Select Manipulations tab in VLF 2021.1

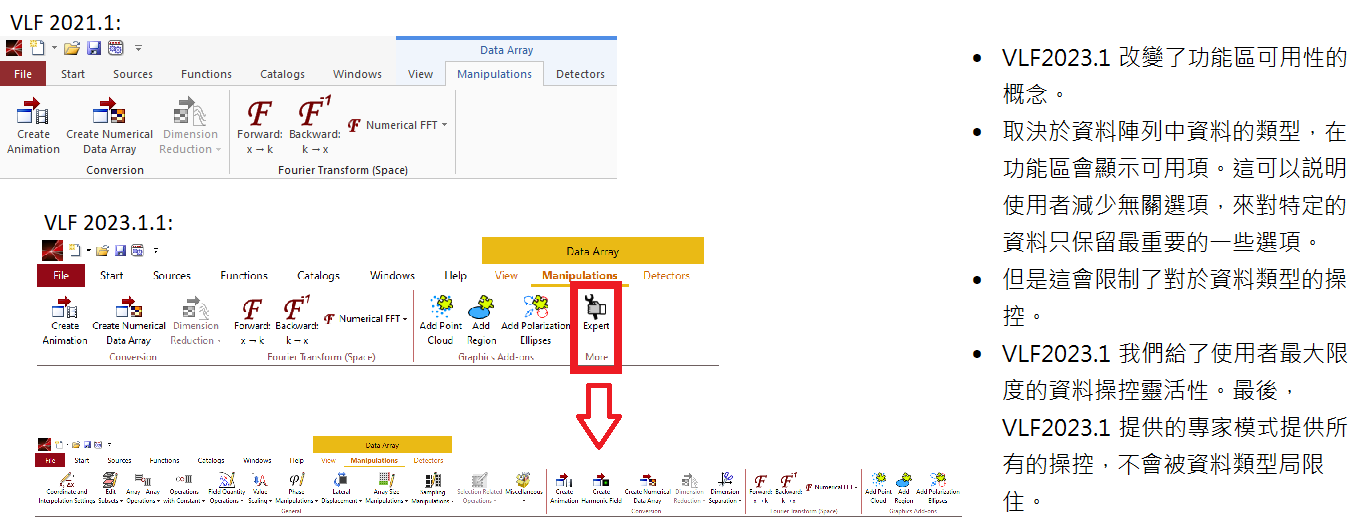coord(494,74)
